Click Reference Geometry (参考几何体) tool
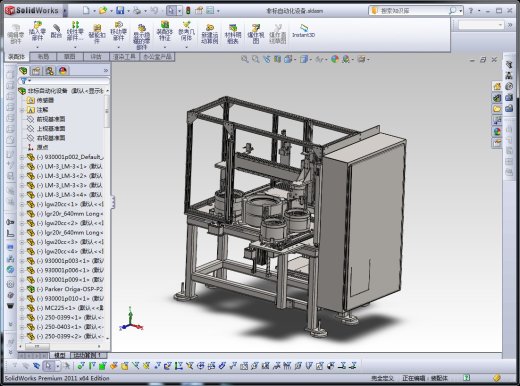The height and width of the screenshot is (386, 520). 186,31
